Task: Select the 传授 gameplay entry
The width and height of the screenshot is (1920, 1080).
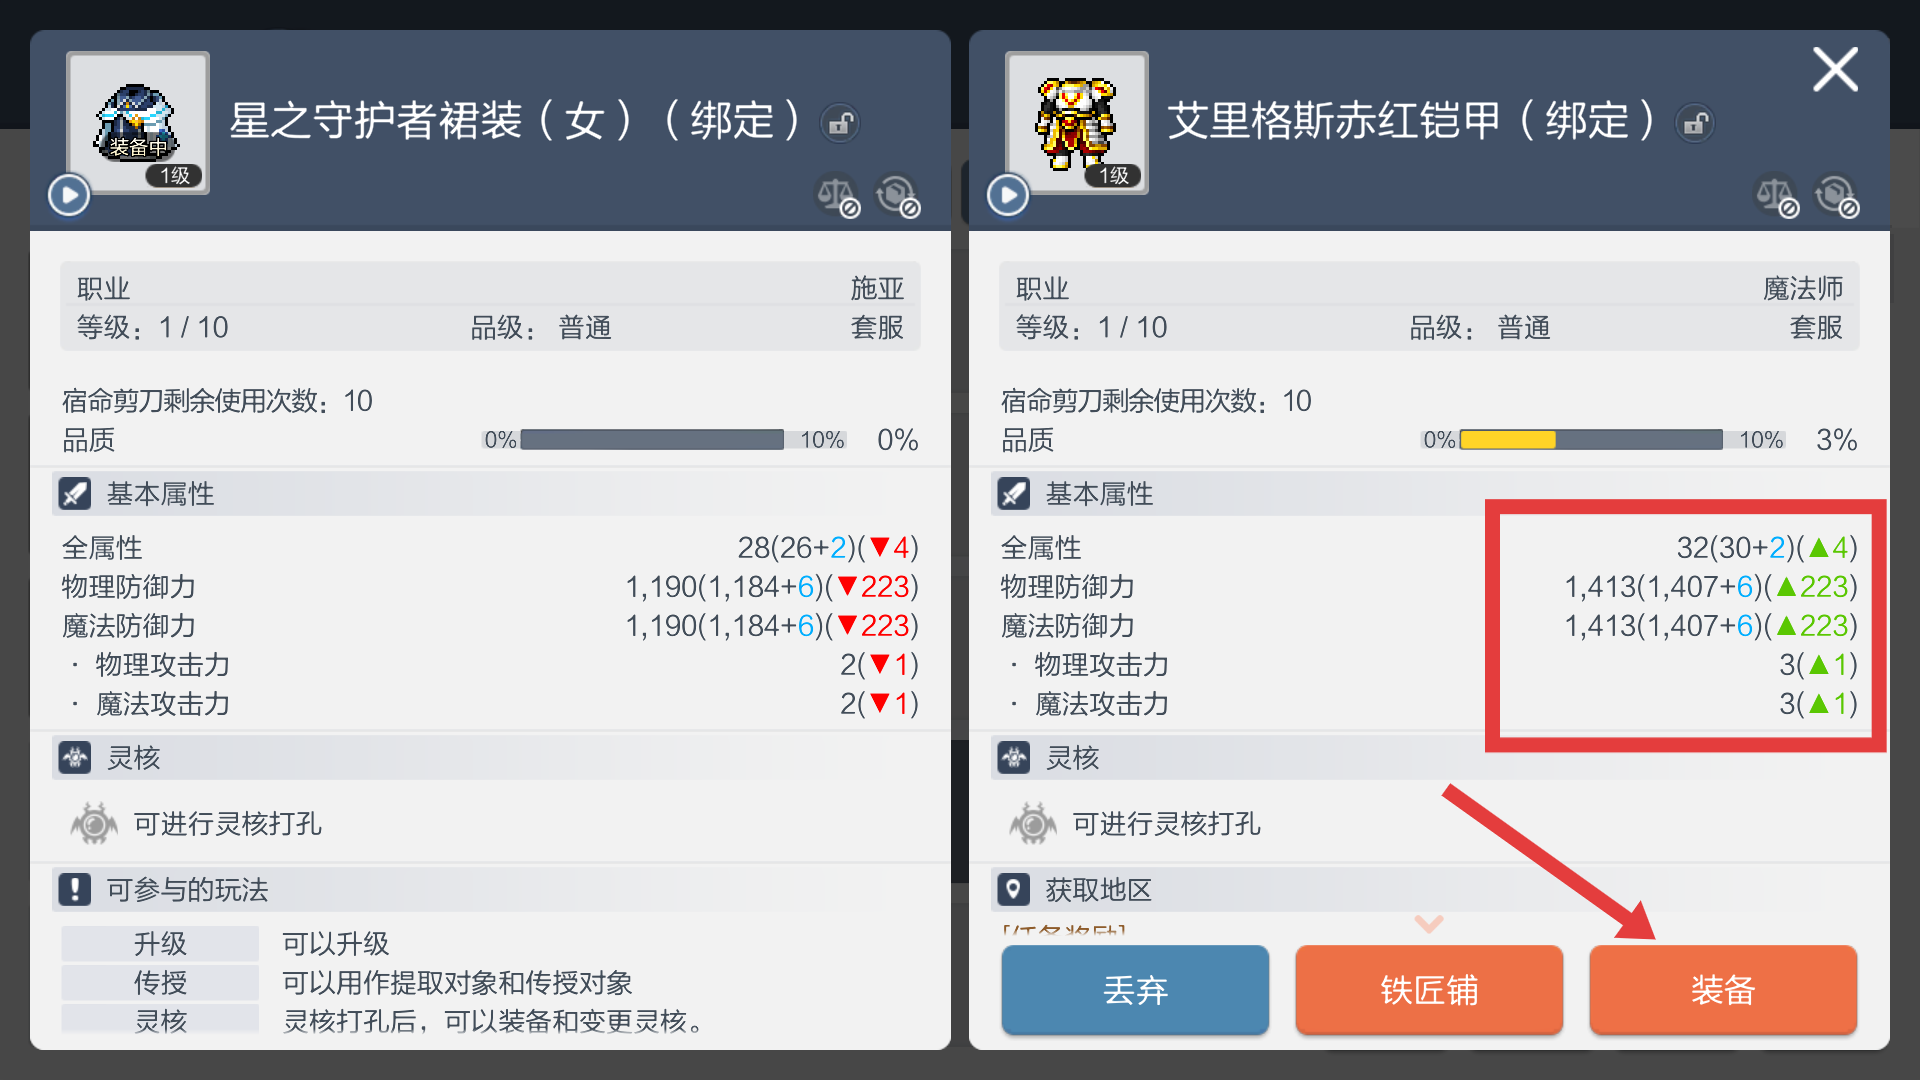Action: point(160,982)
